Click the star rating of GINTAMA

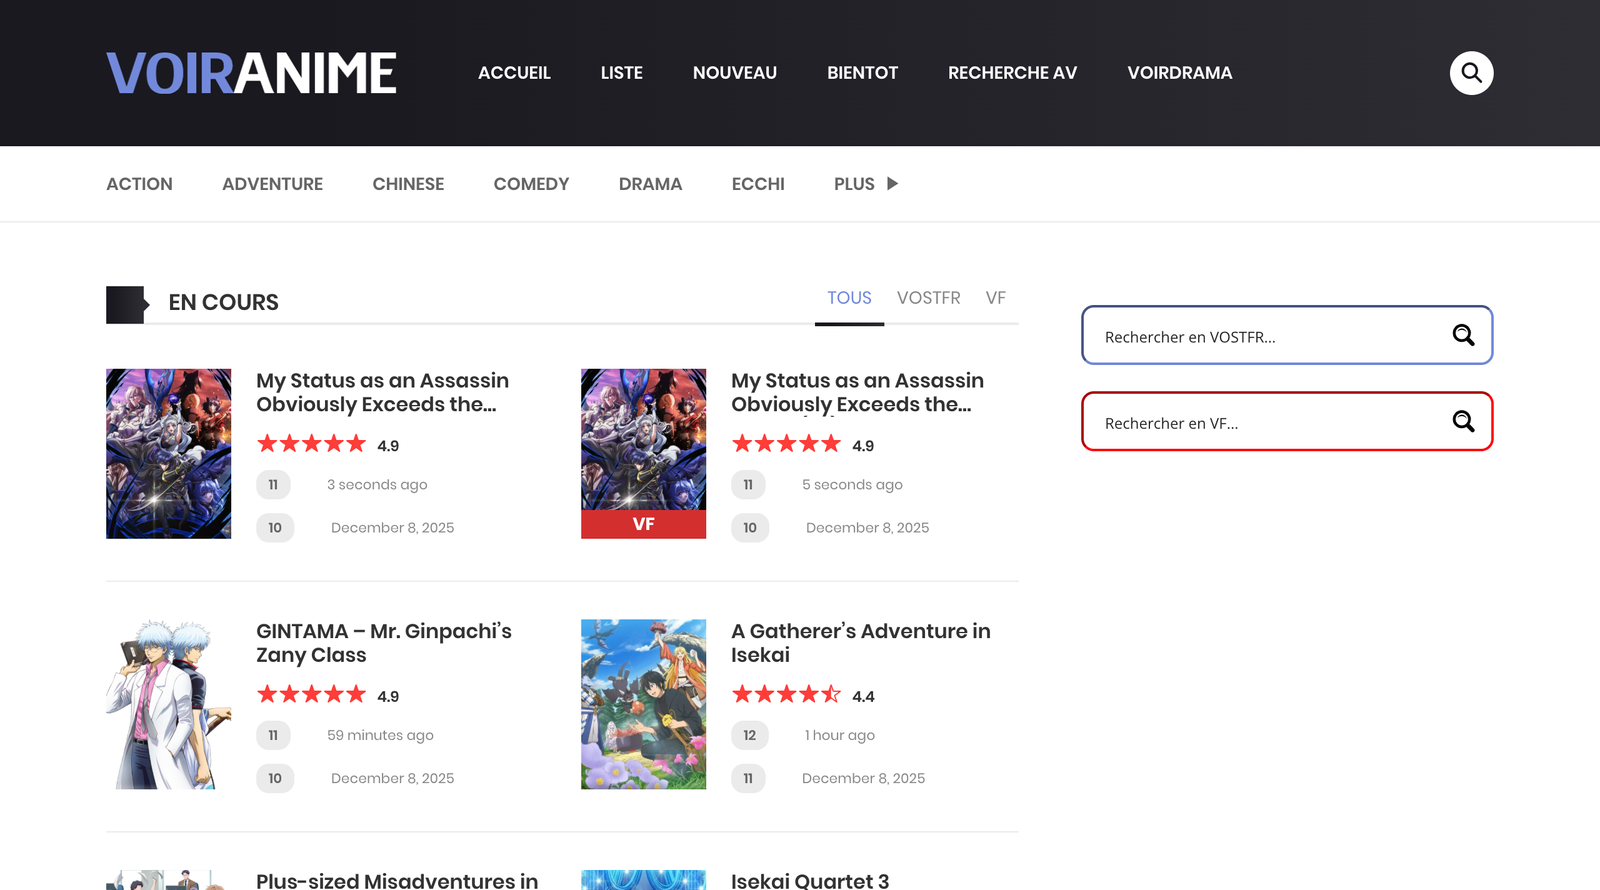pyautogui.click(x=311, y=694)
